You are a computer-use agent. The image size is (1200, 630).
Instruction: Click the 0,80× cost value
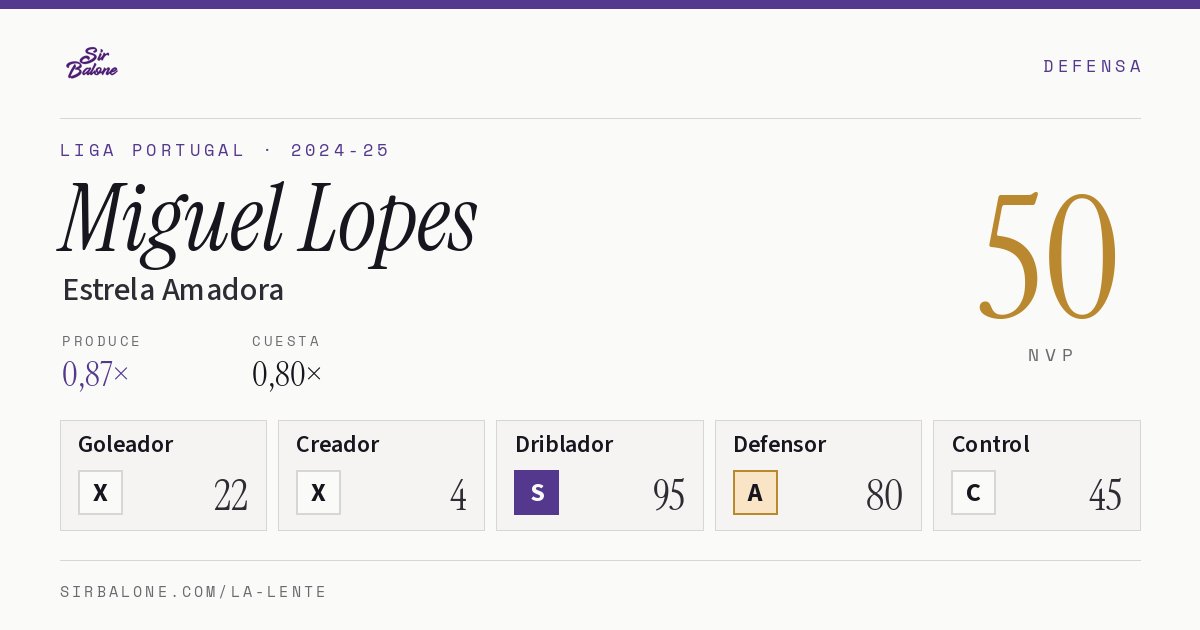click(287, 374)
